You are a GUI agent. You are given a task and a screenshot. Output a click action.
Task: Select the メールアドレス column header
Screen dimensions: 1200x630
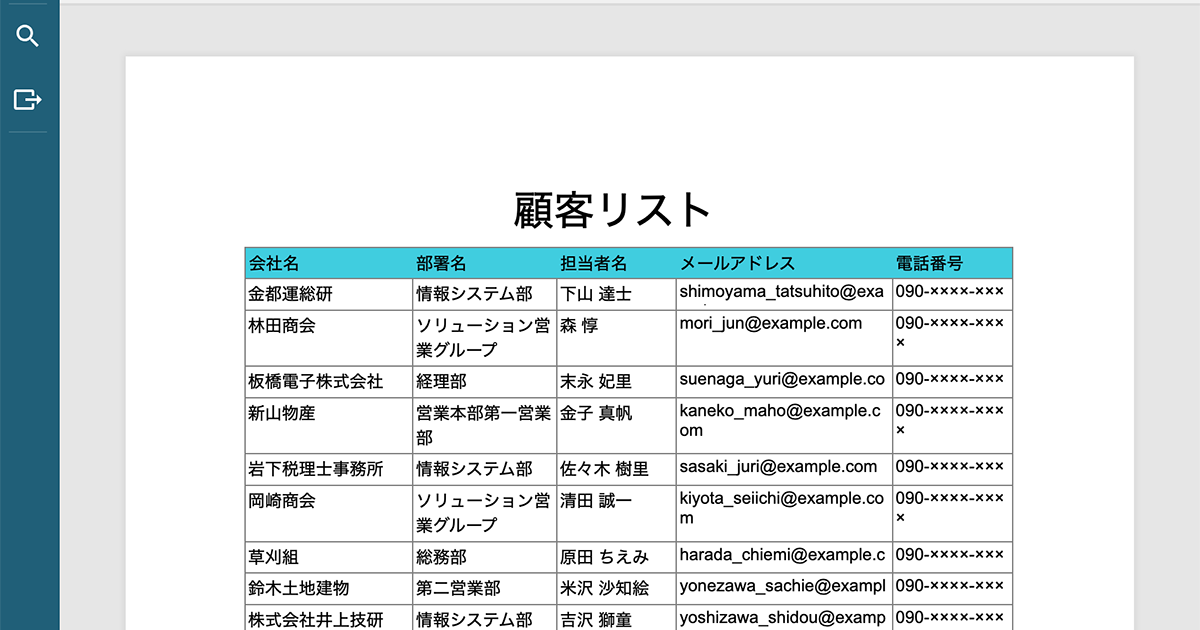735,262
